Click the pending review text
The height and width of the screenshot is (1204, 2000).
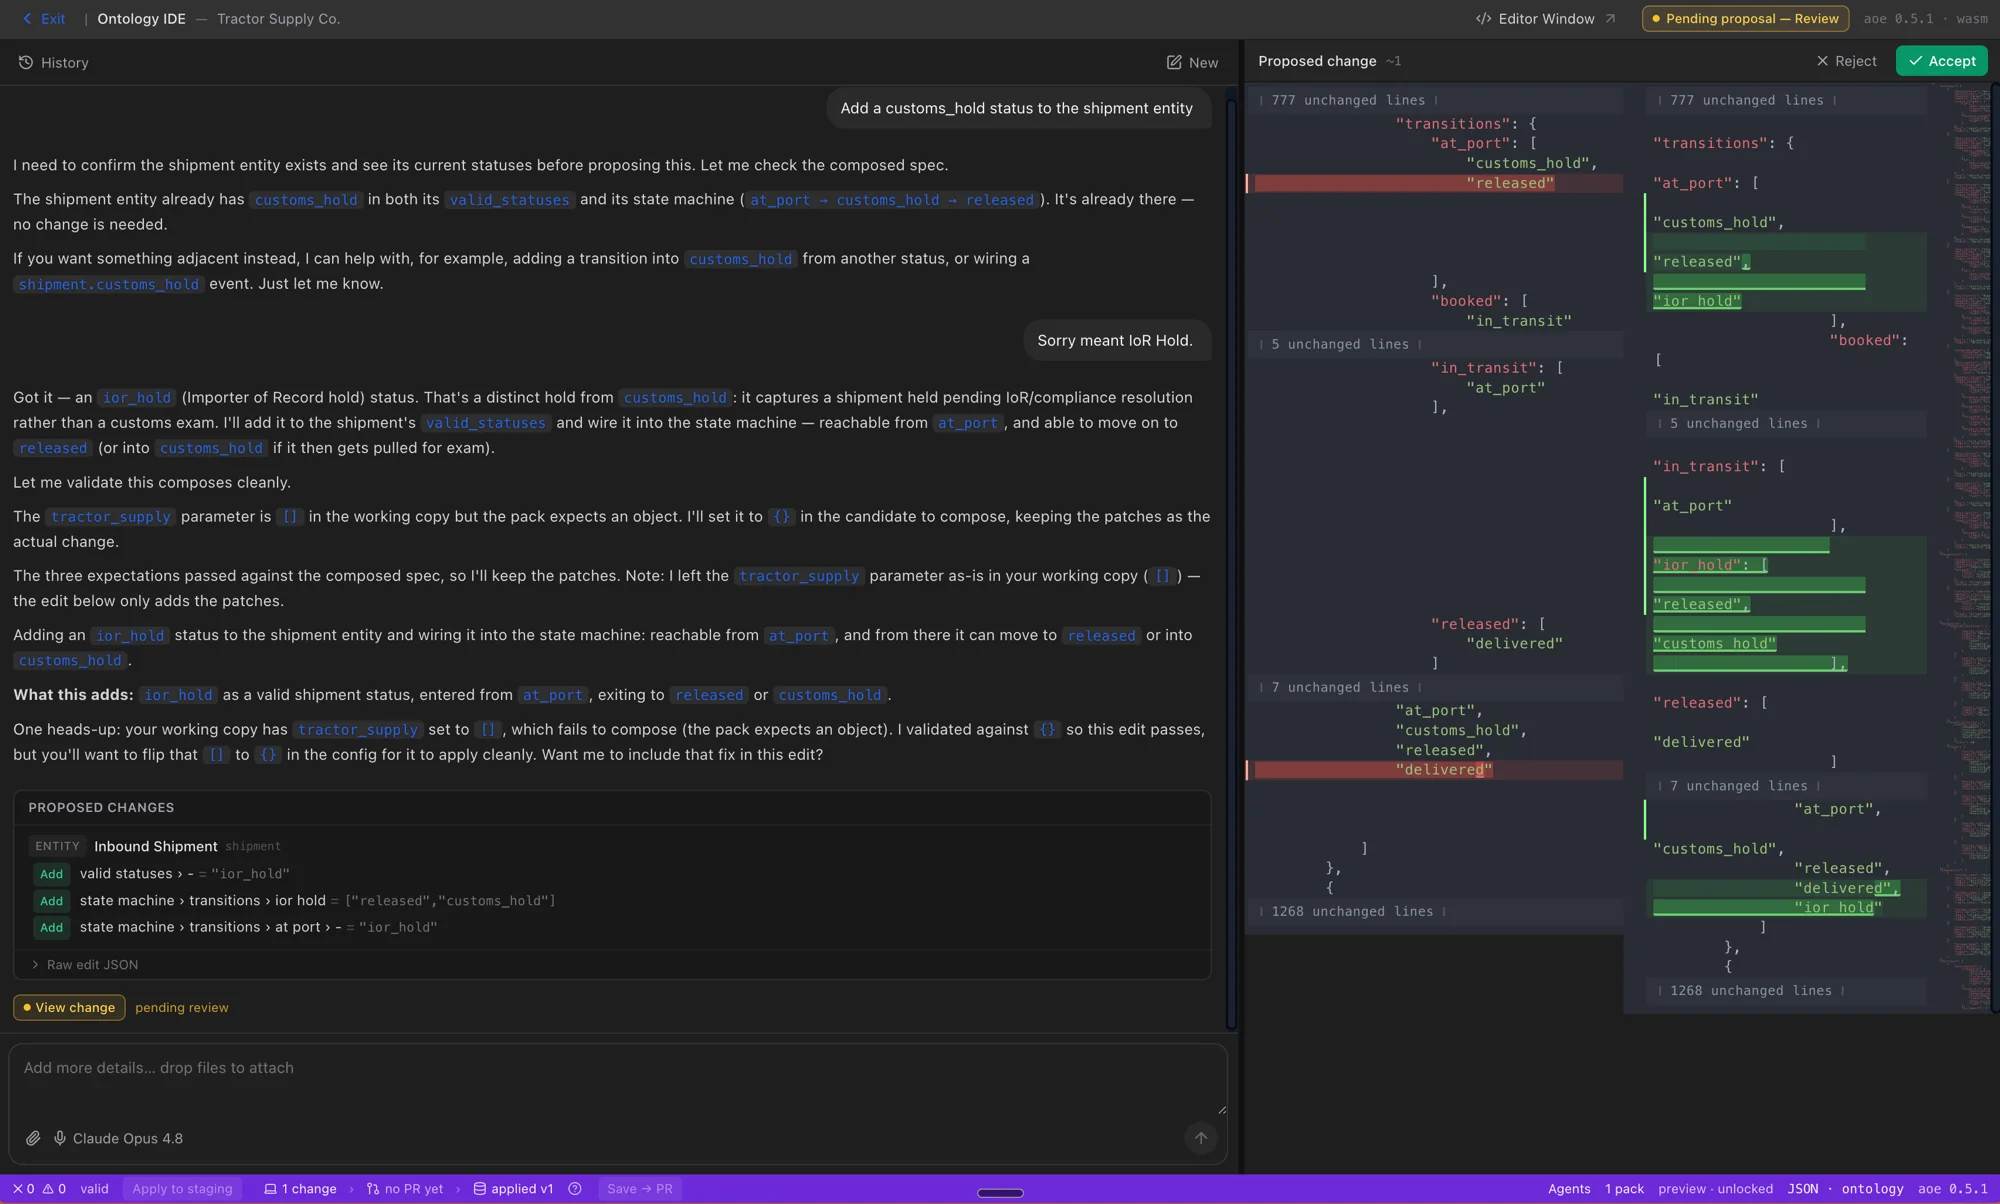pyautogui.click(x=181, y=1007)
